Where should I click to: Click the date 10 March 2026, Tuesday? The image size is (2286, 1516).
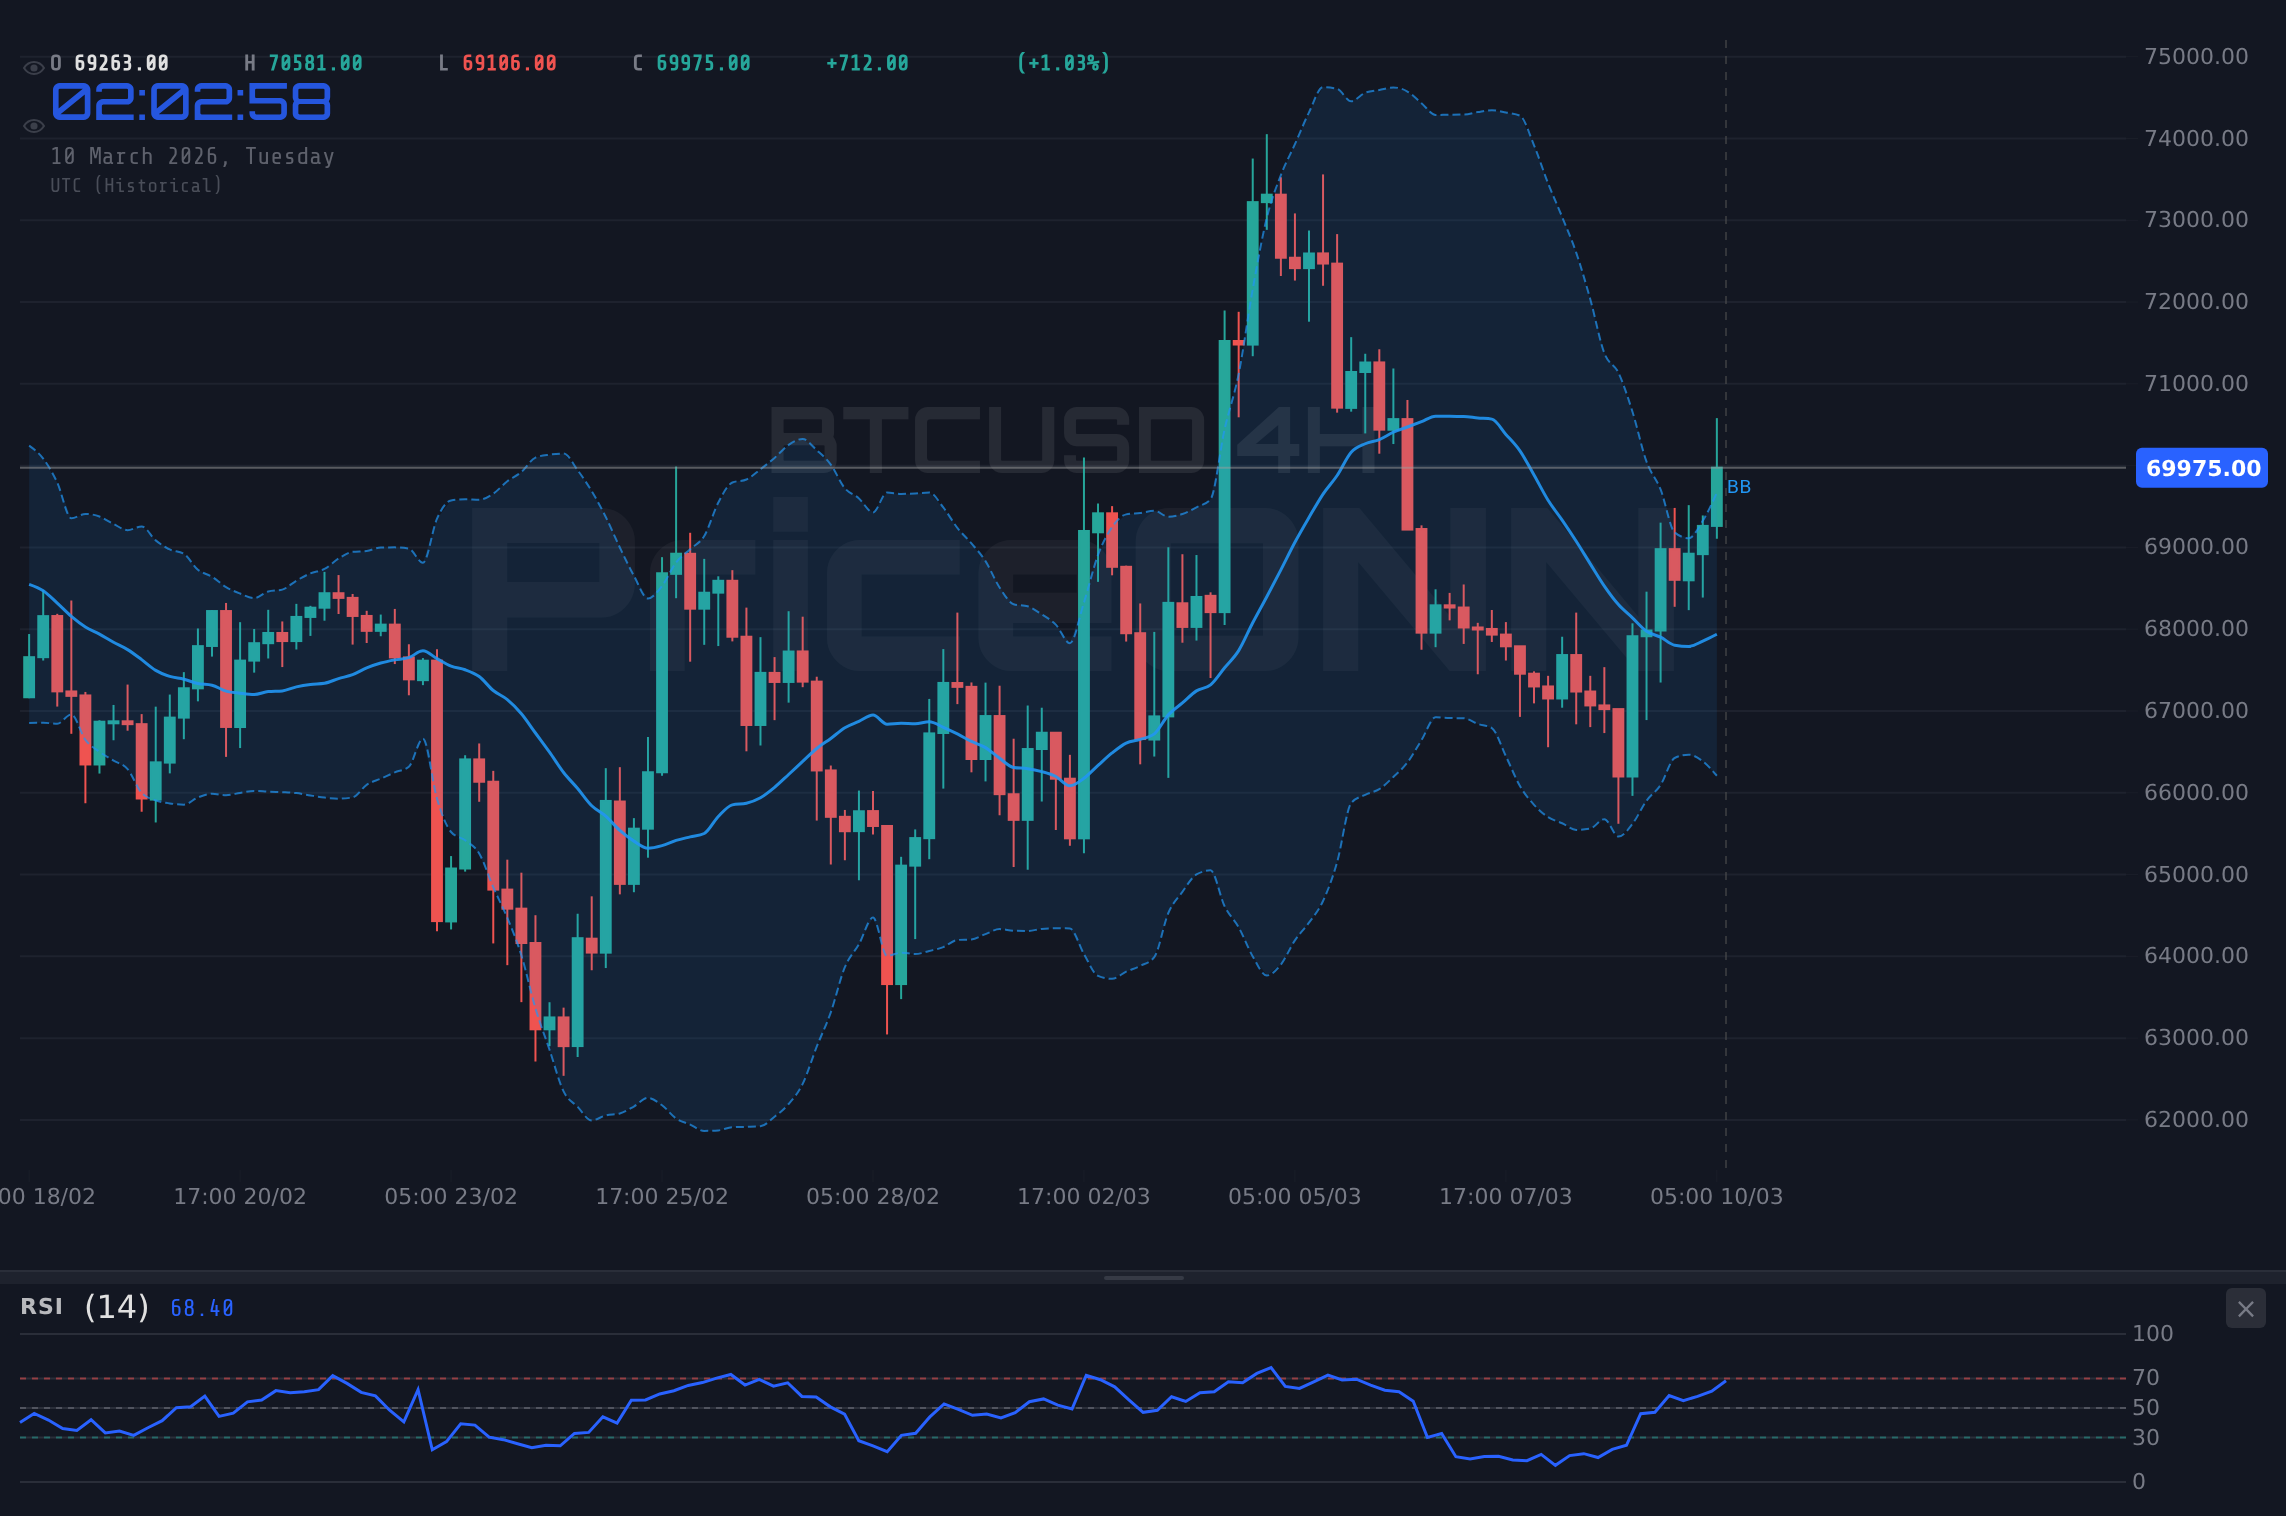(x=193, y=156)
